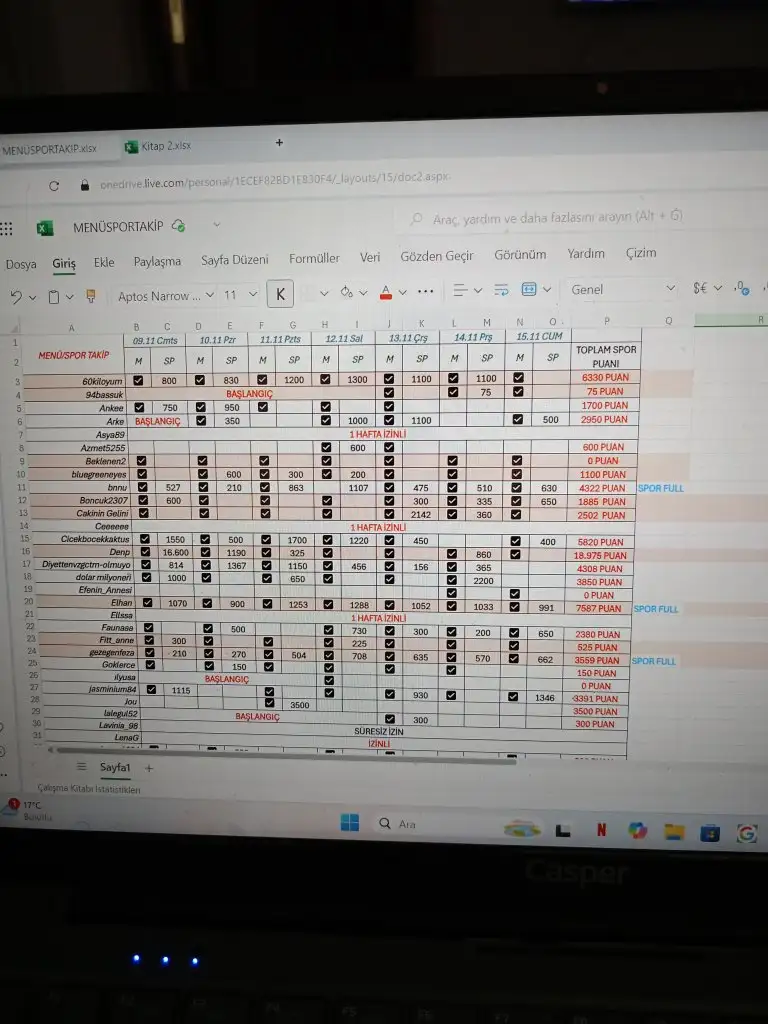The height and width of the screenshot is (1024, 768).
Task: Toggle bnnu's 15.11 Cum menu checkbox
Action: tap(516, 488)
